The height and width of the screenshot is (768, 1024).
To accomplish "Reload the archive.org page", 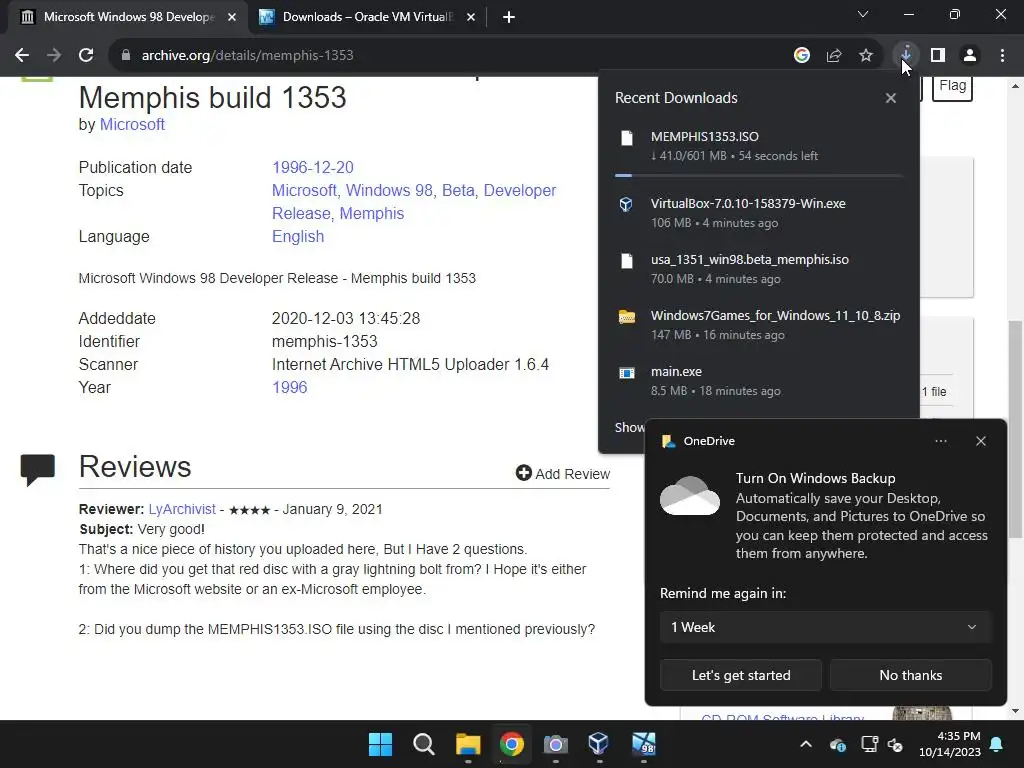I will coord(86,56).
